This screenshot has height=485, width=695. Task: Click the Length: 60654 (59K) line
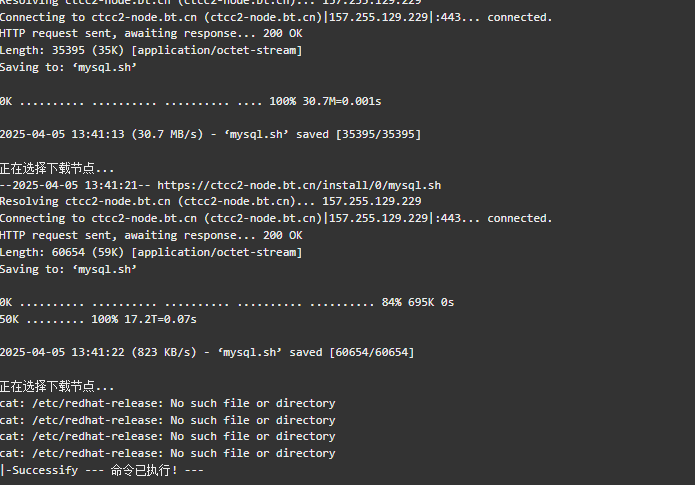(151, 253)
